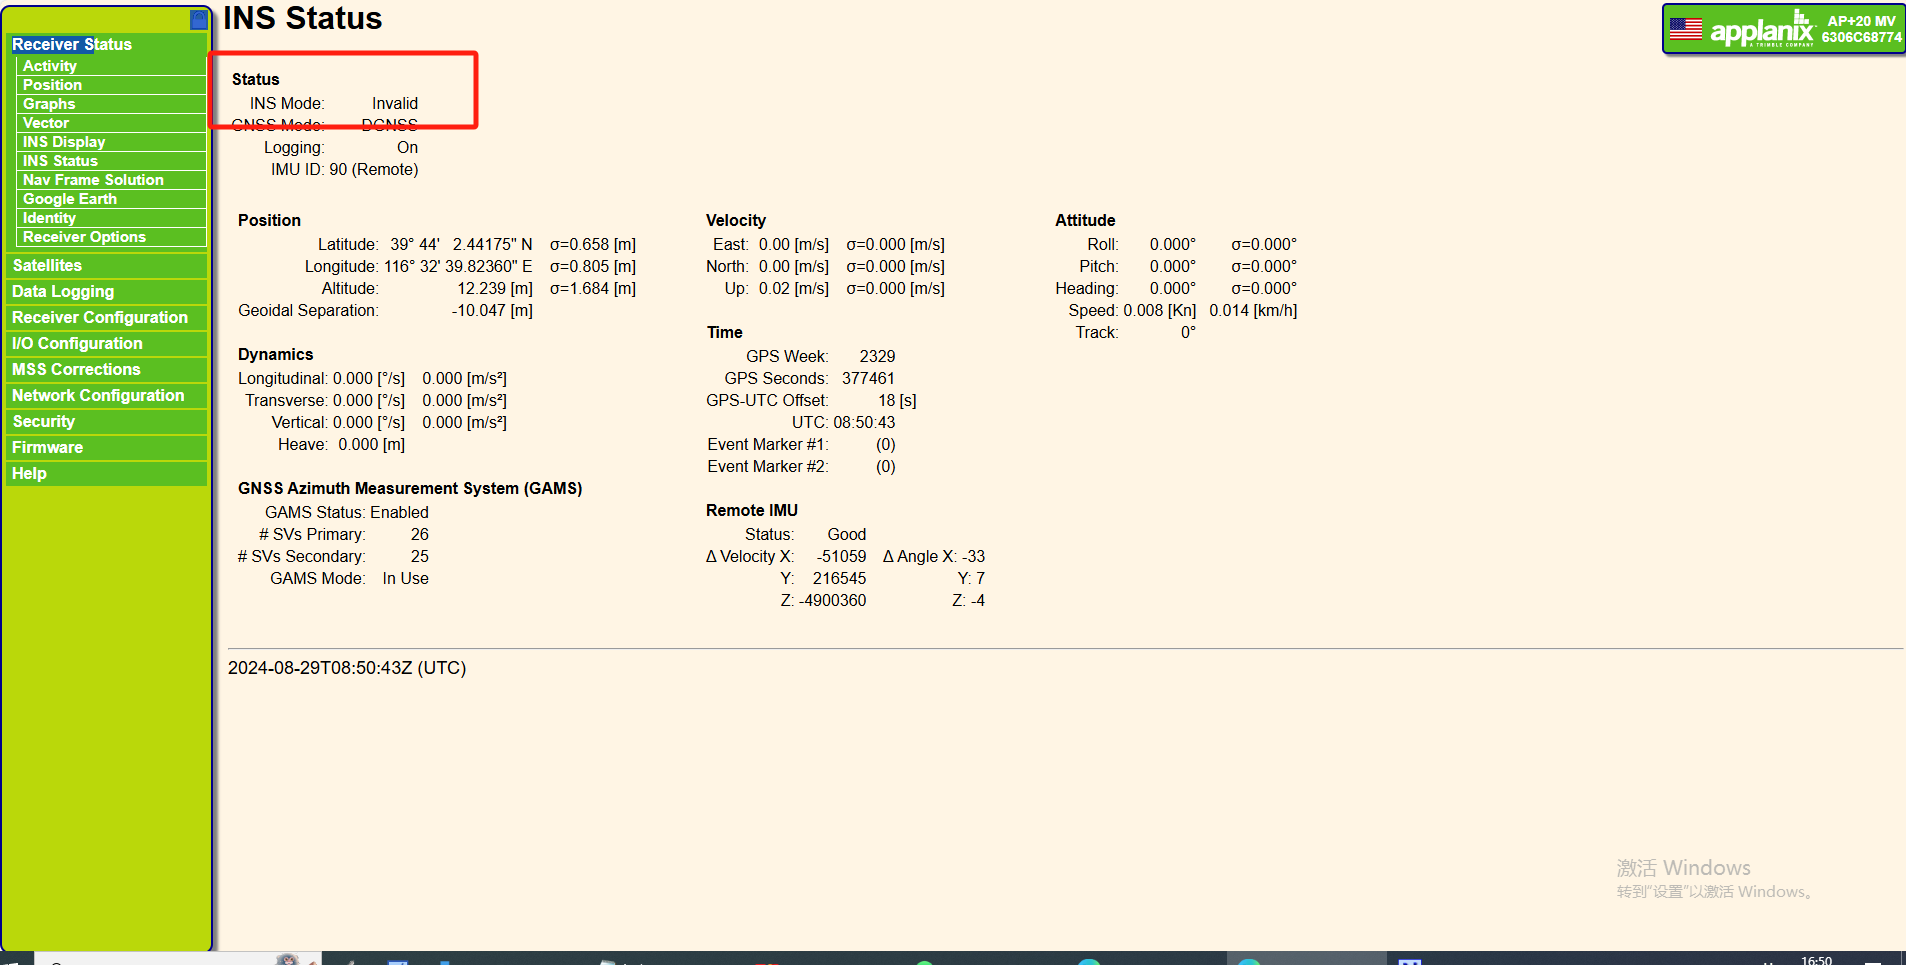Expand the Satellites menu
Viewport: 1906px width, 965px height.
click(x=47, y=265)
